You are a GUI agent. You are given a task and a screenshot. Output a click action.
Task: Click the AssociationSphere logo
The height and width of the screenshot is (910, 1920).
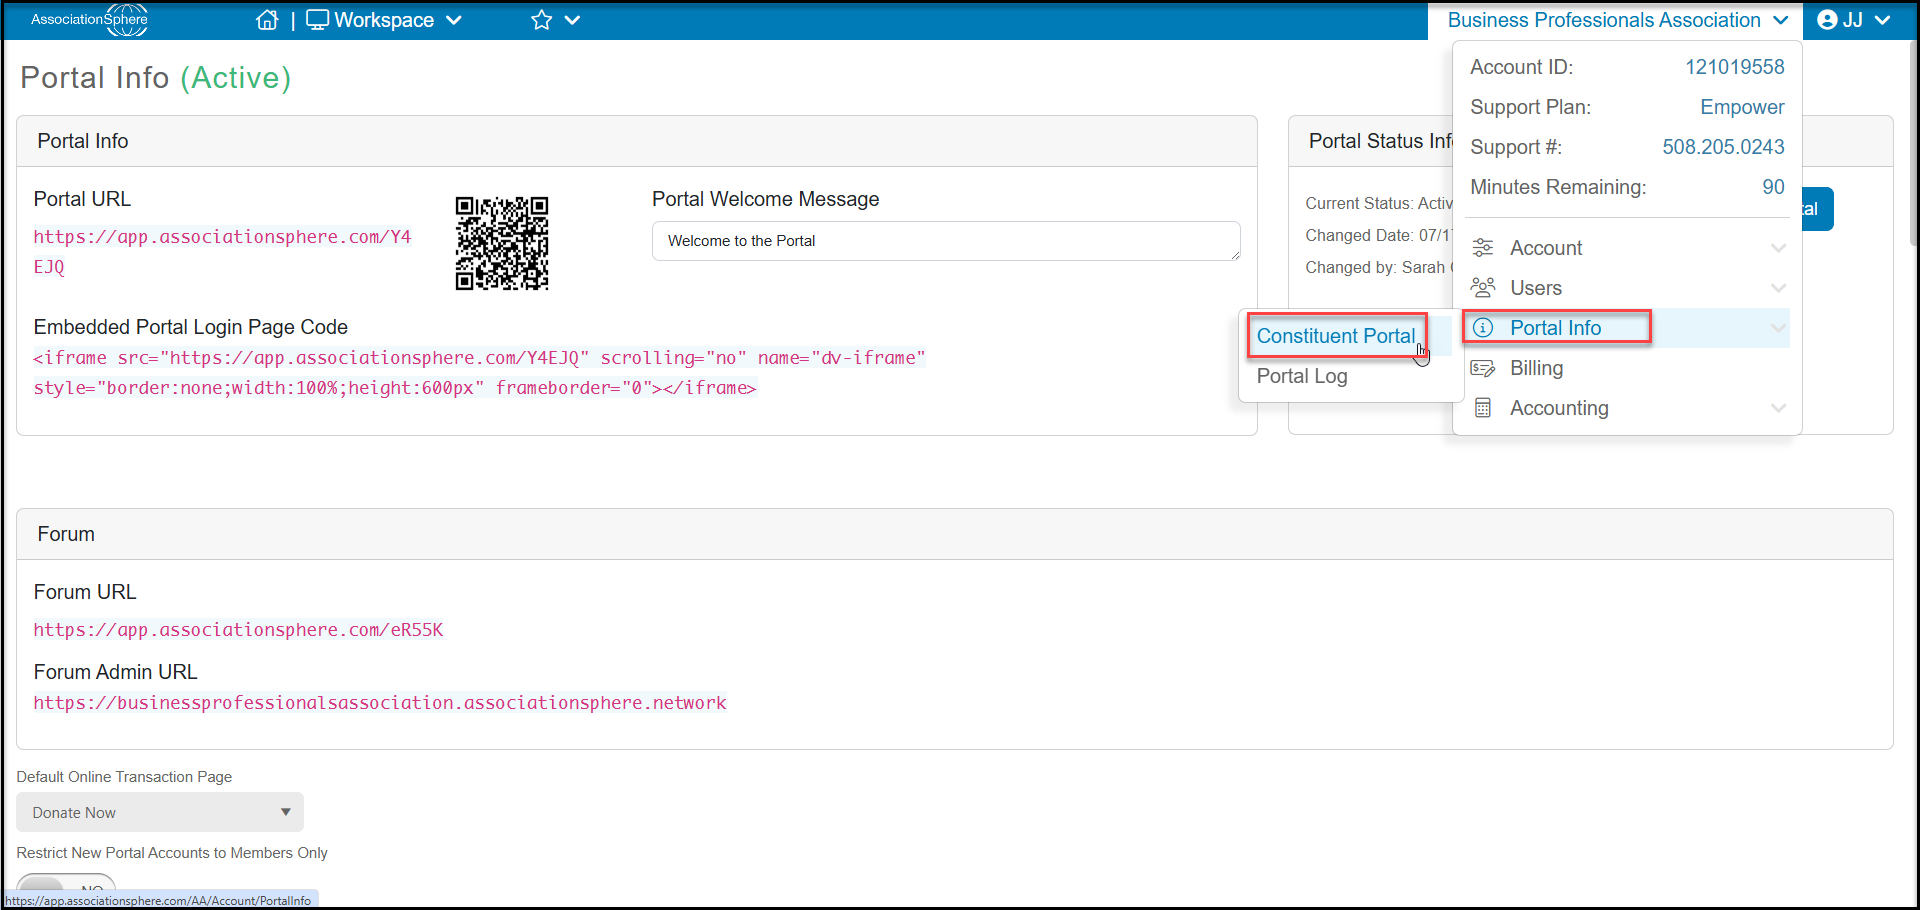coord(90,20)
